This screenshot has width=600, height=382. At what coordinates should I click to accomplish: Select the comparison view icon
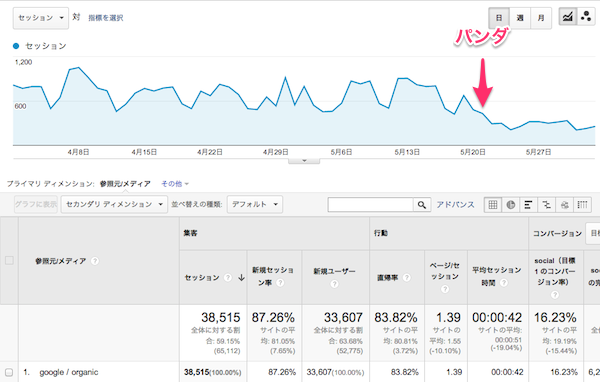(546, 205)
